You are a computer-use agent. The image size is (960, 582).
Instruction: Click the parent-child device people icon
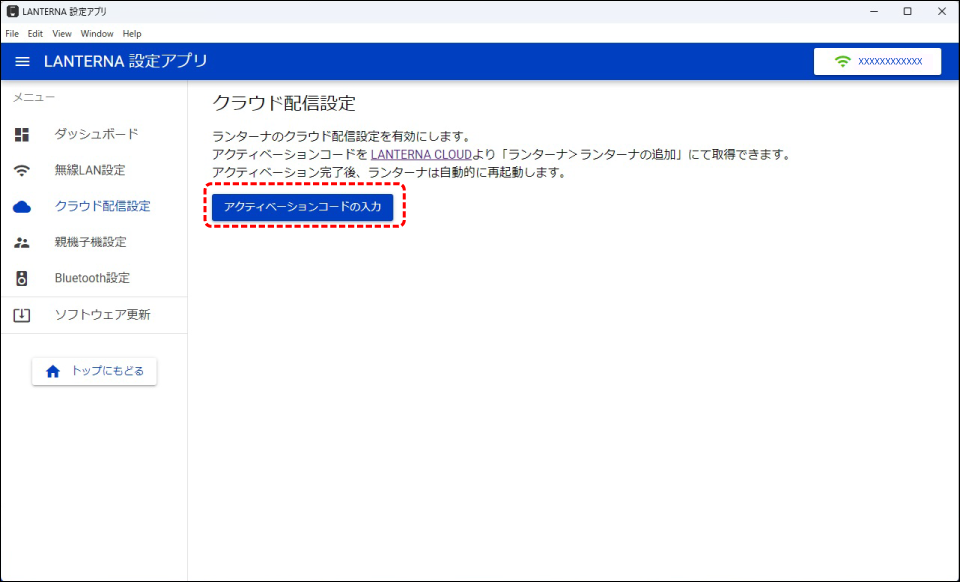tap(22, 243)
